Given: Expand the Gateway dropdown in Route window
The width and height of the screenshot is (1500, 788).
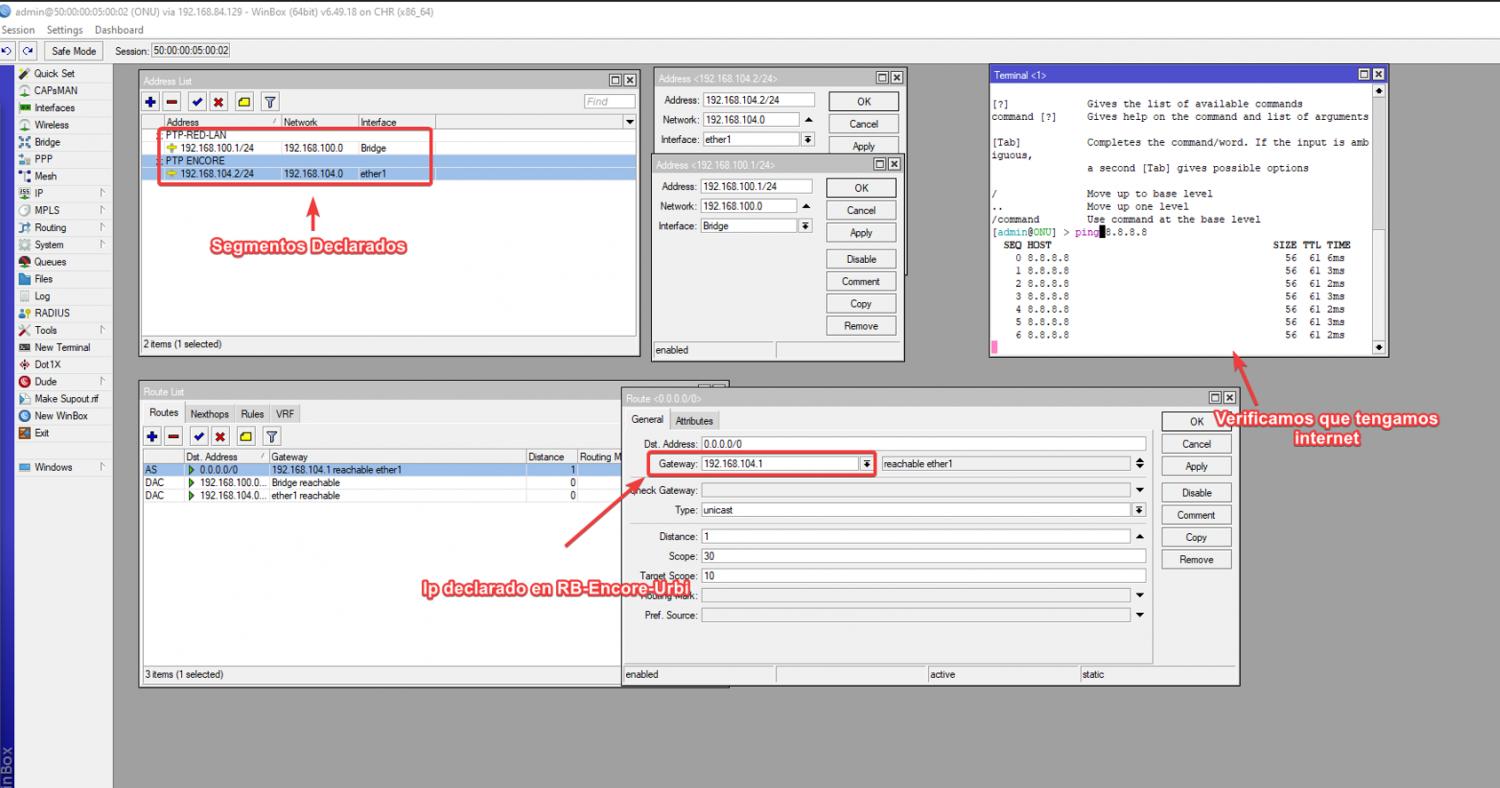Looking at the screenshot, I should [x=866, y=464].
